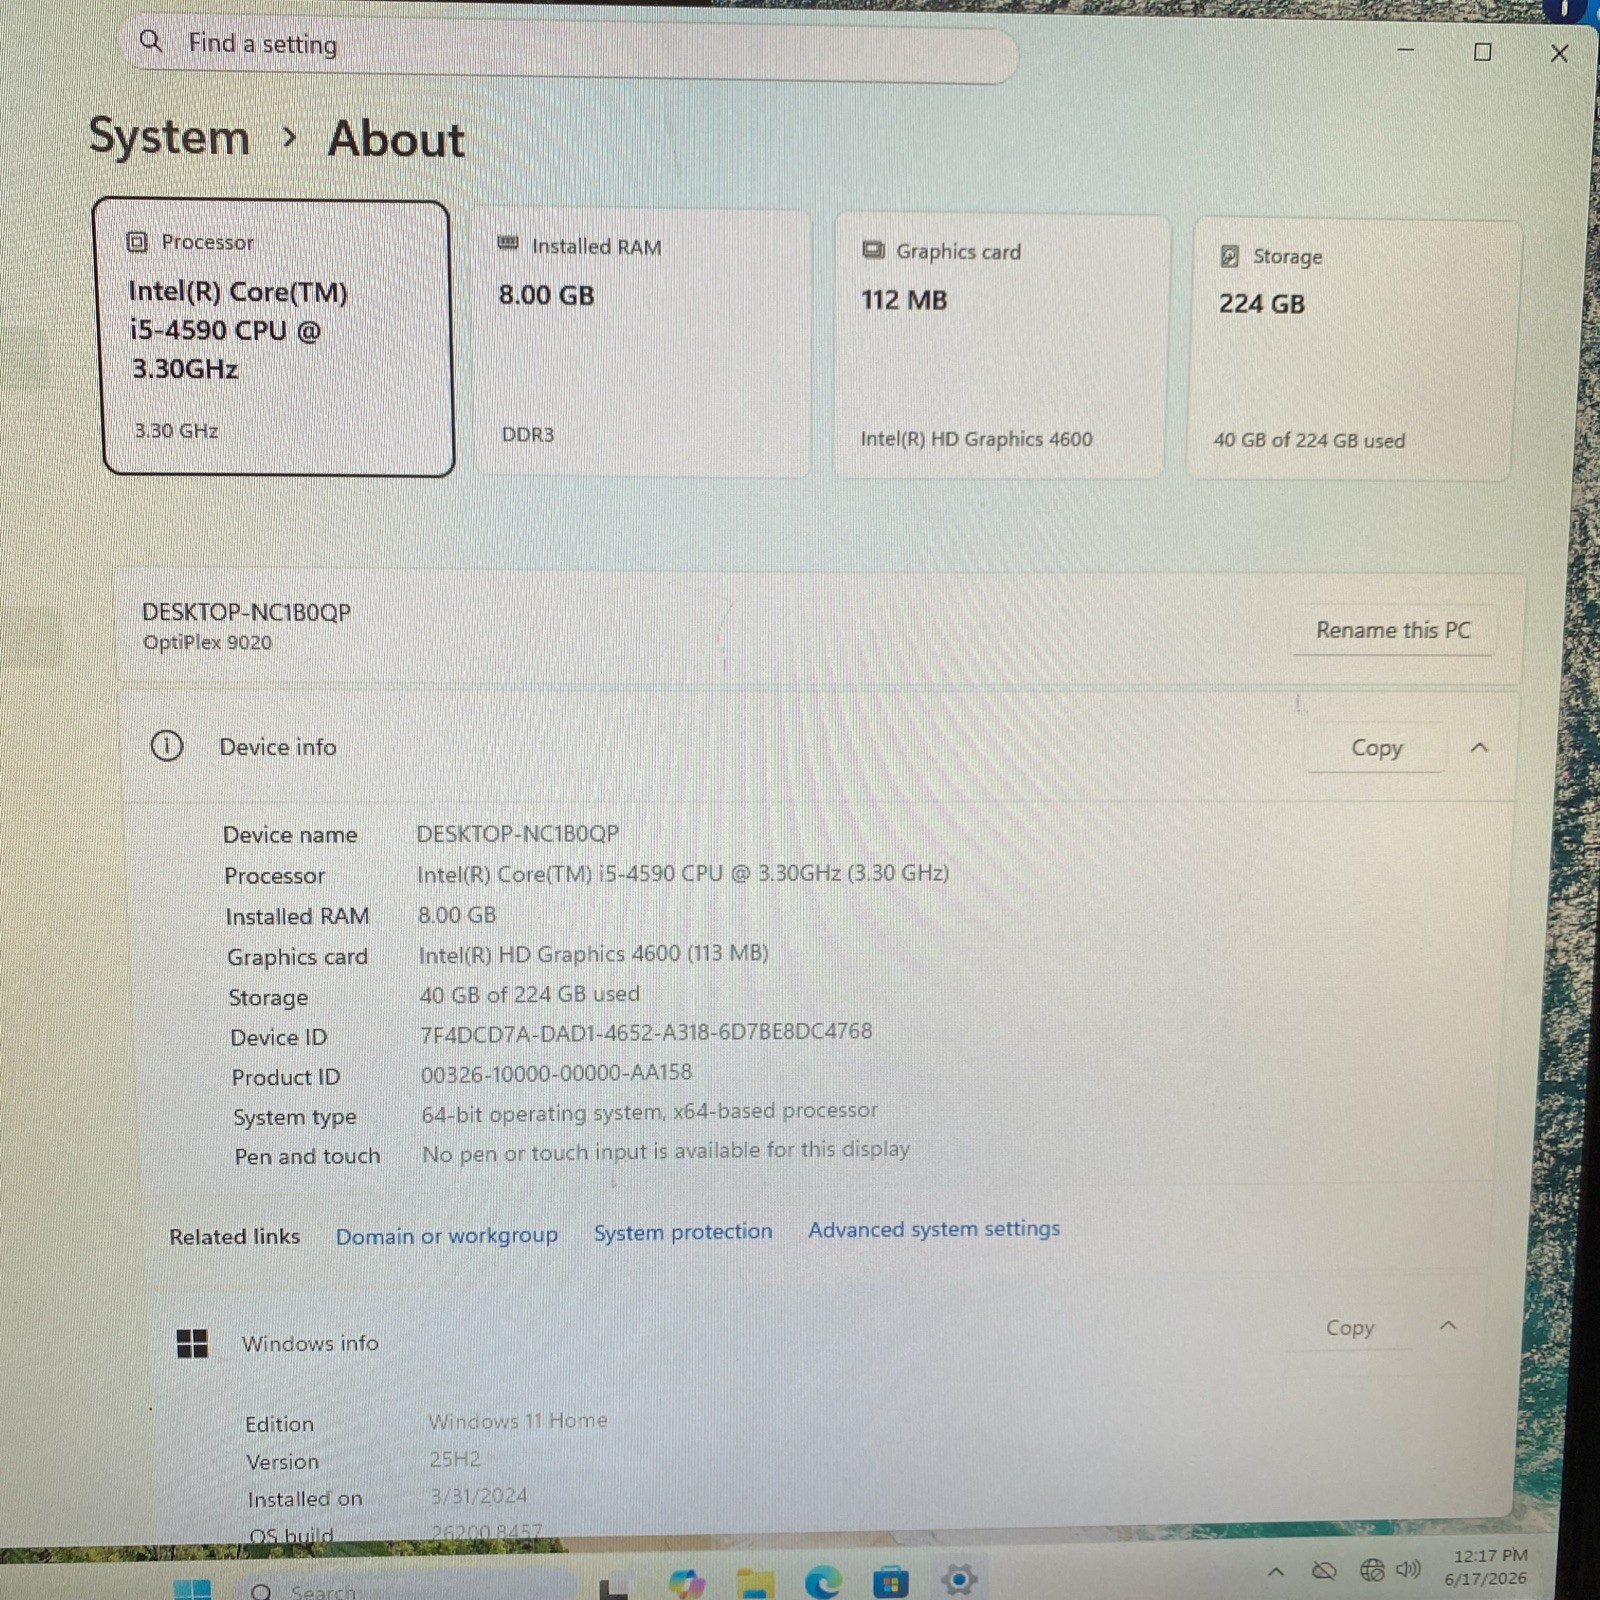Click the Processor chip icon
The image size is (1600, 1600).
coord(137,241)
